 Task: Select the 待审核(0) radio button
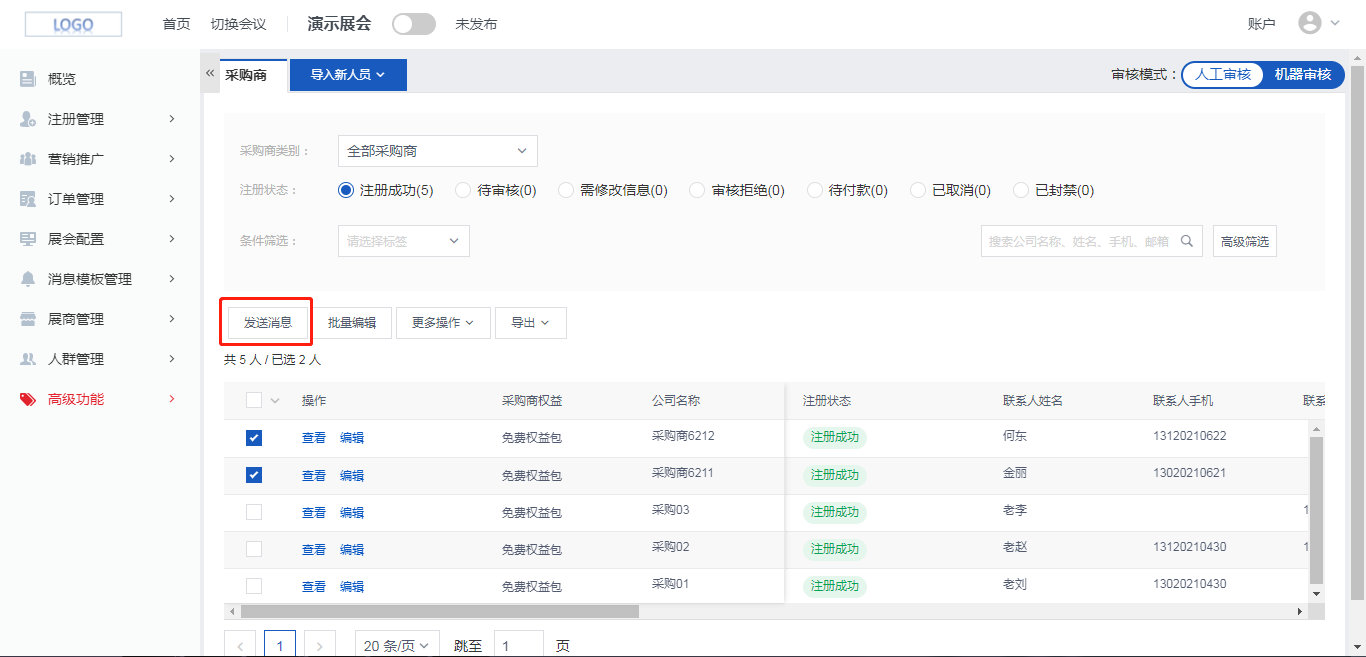(463, 190)
